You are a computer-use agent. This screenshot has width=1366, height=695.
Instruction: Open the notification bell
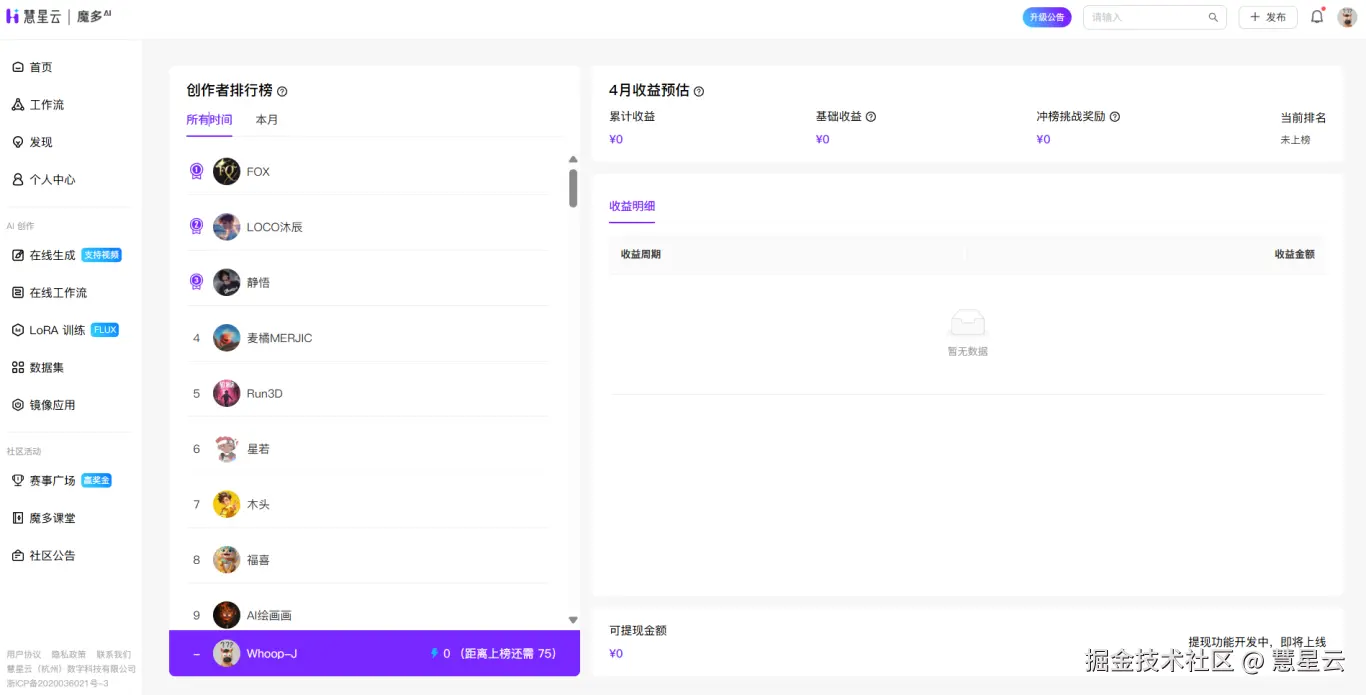[x=1317, y=17]
